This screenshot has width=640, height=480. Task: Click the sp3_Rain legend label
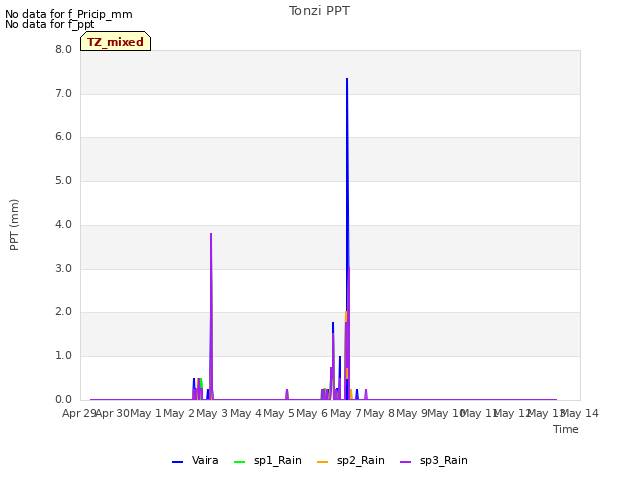coord(444,461)
